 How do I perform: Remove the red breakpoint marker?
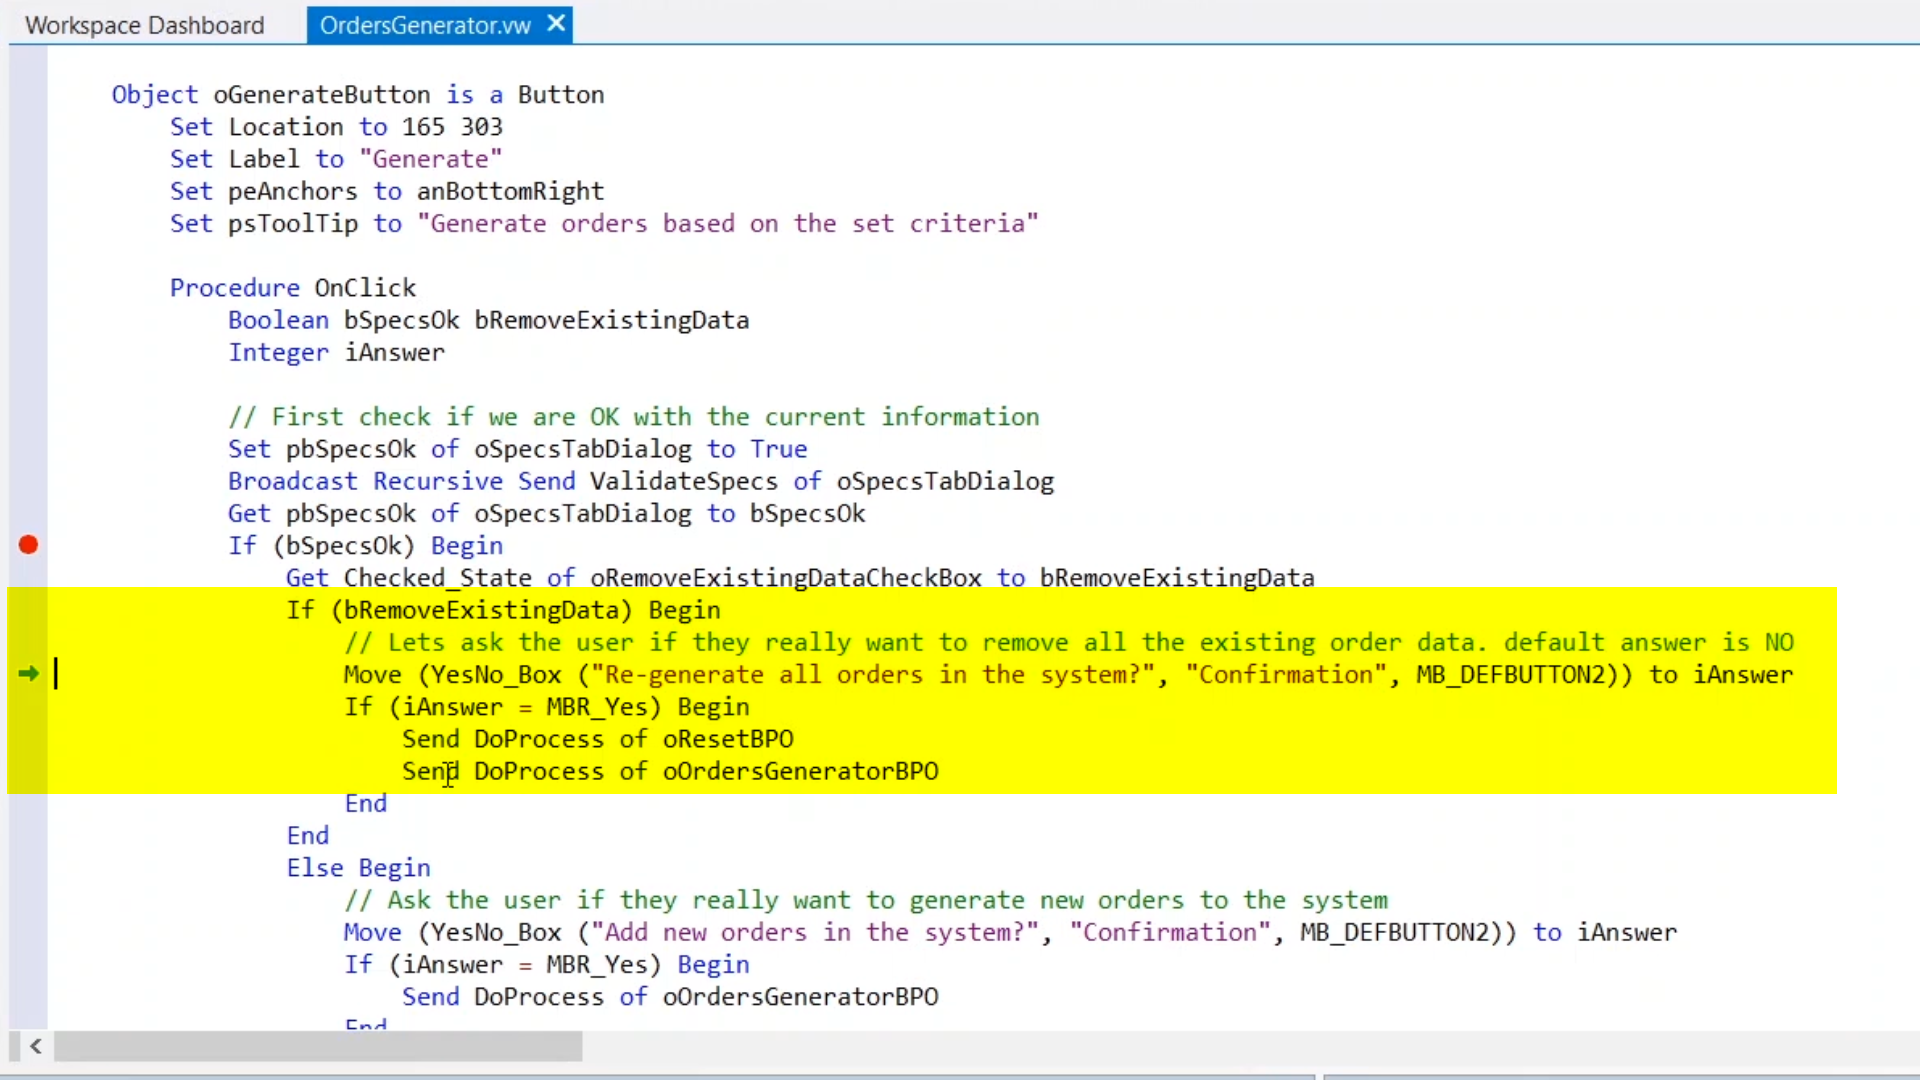pos(28,545)
